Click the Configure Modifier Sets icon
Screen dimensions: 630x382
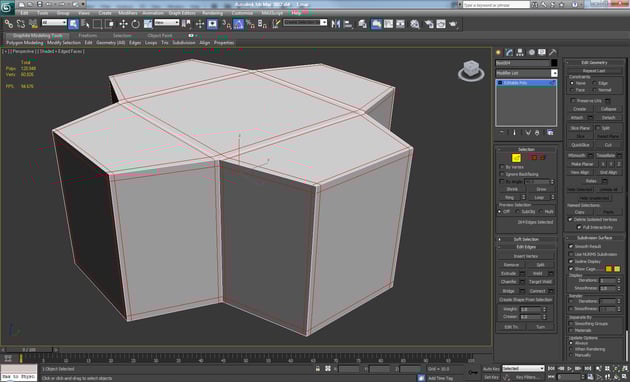pos(550,133)
